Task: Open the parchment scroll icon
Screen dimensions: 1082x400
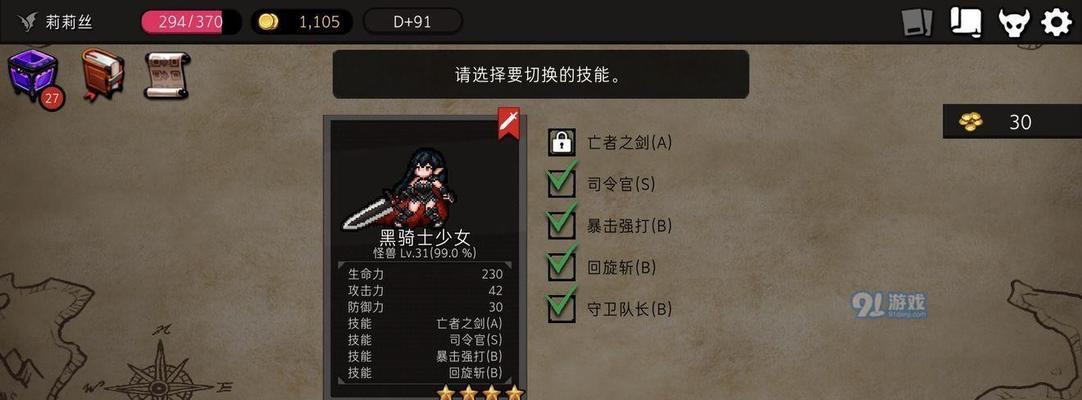Action: click(x=167, y=74)
